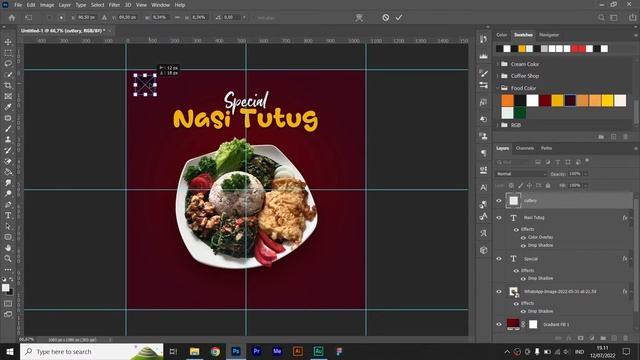Toggle Drop Shadow on Nasi Tutug layer
Image resolution: width=640 pixels, height=360 pixels.
[x=523, y=246]
